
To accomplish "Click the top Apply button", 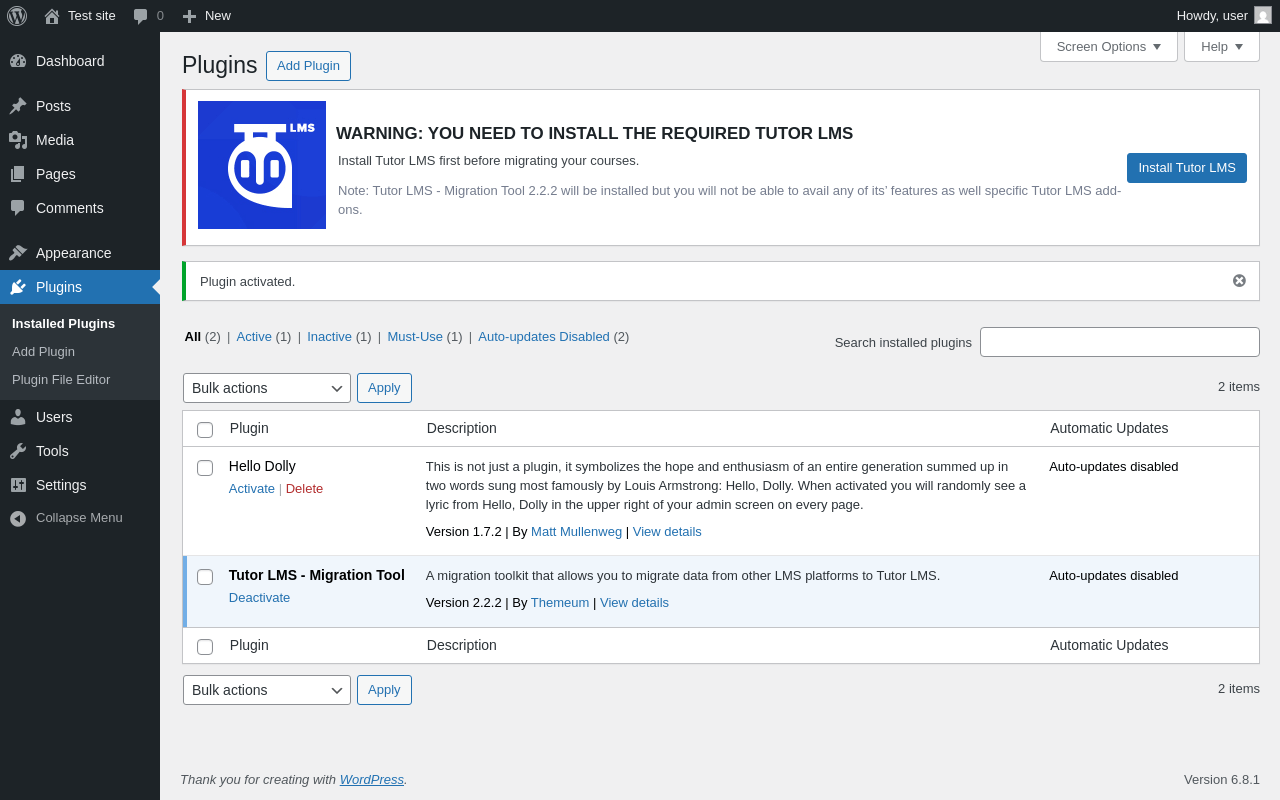I will click(384, 388).
